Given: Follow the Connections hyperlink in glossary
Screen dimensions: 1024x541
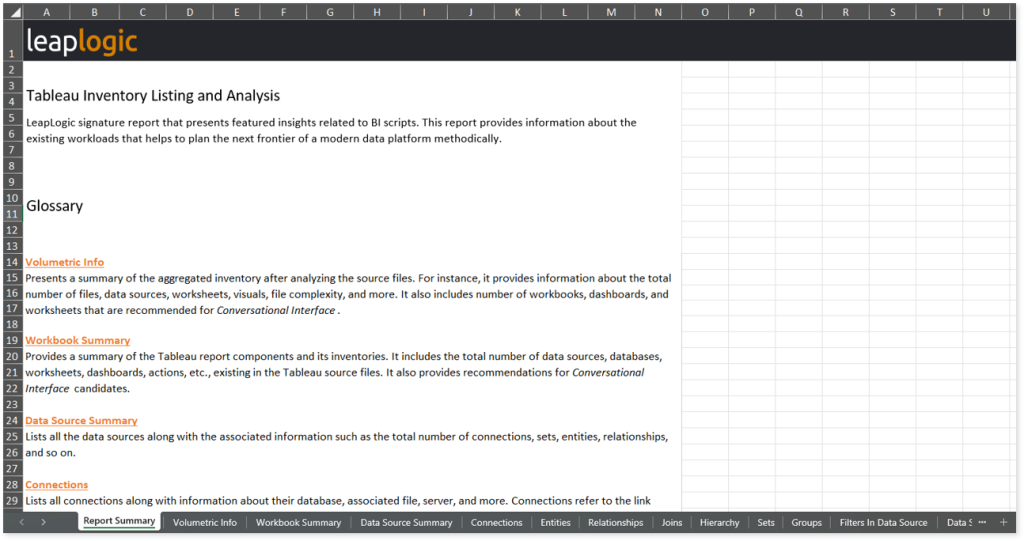Looking at the screenshot, I should tap(56, 485).
